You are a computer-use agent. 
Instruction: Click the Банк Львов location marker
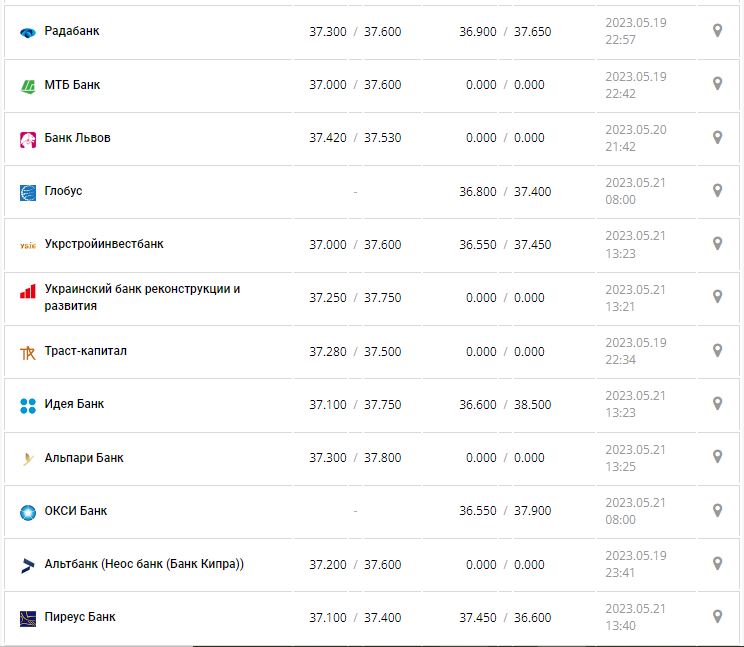coord(717,137)
